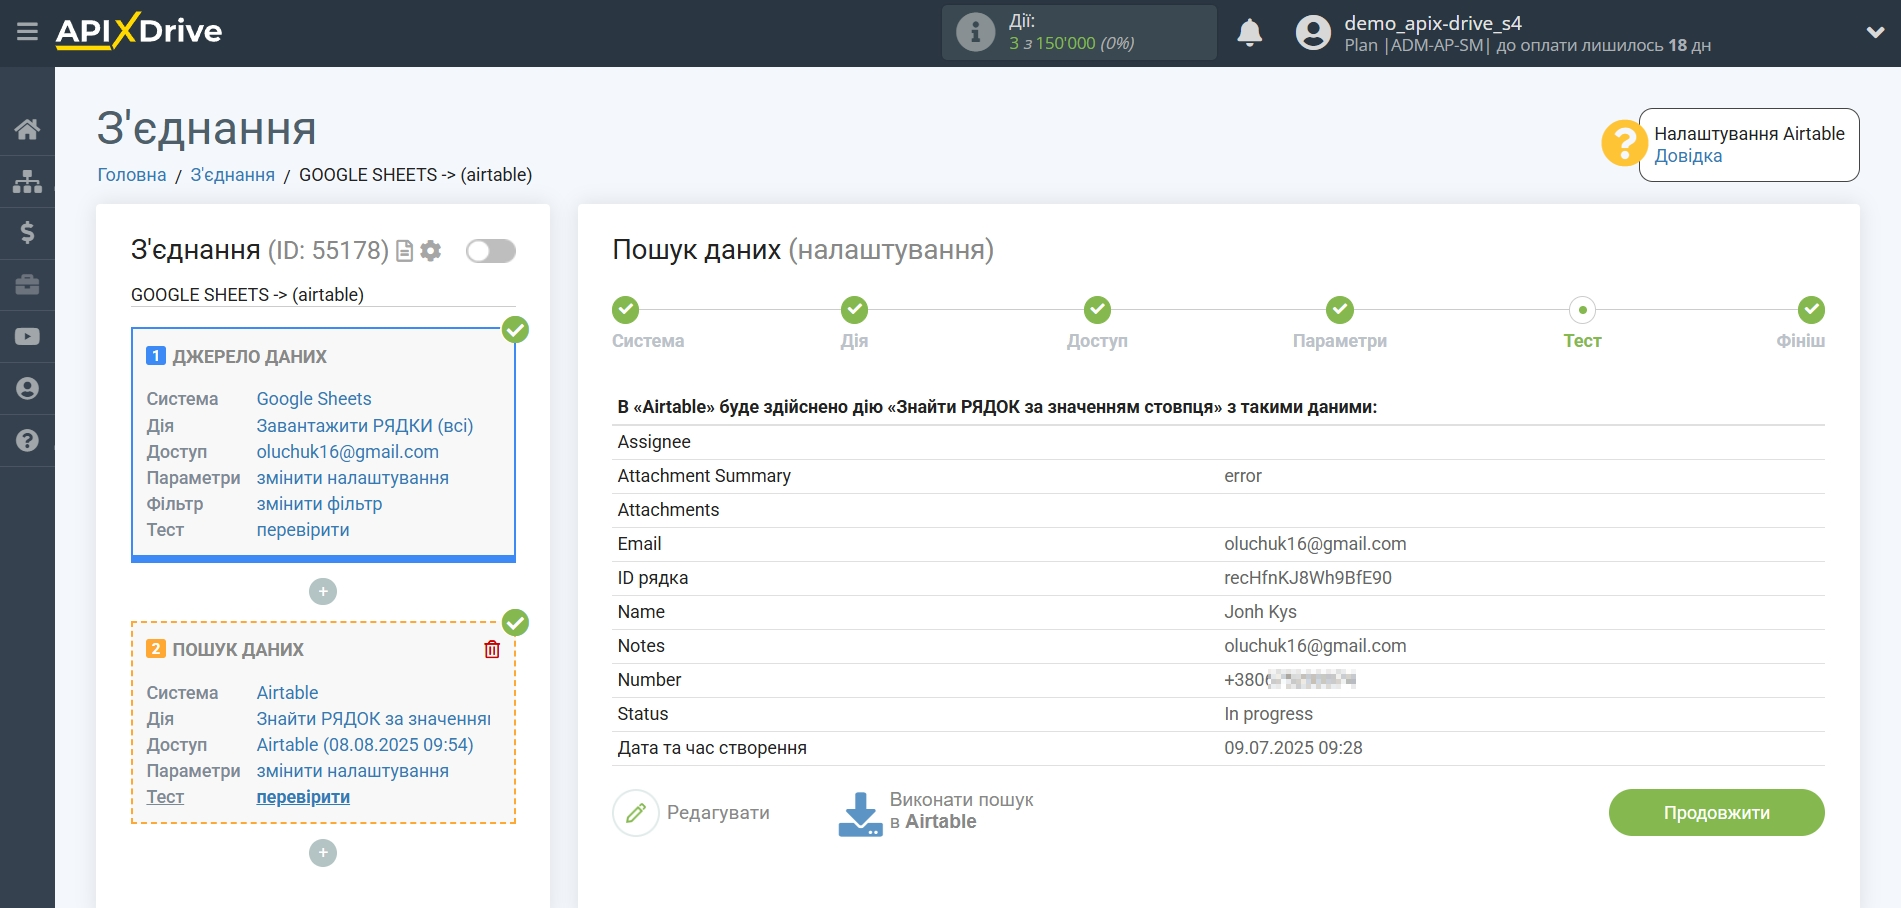Open briefcase icon in sidebar
The image size is (1901, 908).
pos(27,285)
